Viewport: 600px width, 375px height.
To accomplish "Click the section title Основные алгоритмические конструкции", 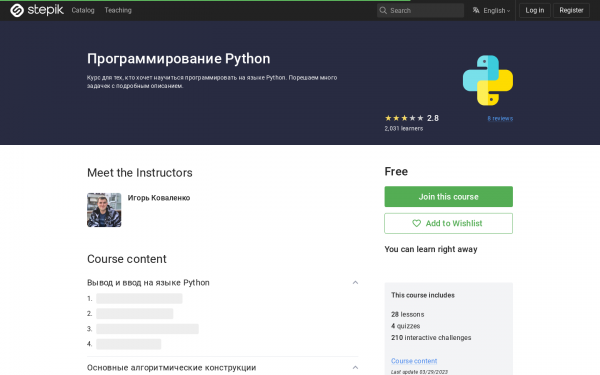I will (171, 367).
